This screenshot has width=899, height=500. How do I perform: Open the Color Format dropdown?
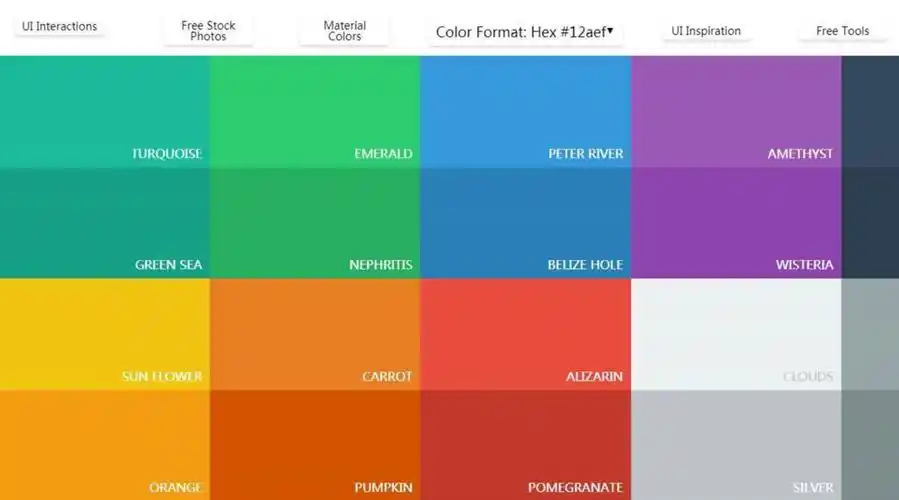[525, 32]
